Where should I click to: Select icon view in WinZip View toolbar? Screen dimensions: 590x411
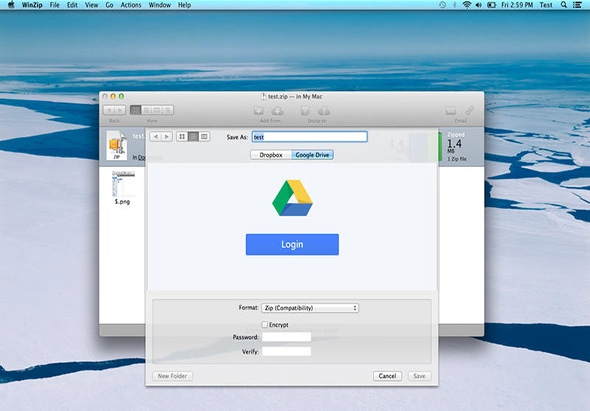(x=135, y=110)
